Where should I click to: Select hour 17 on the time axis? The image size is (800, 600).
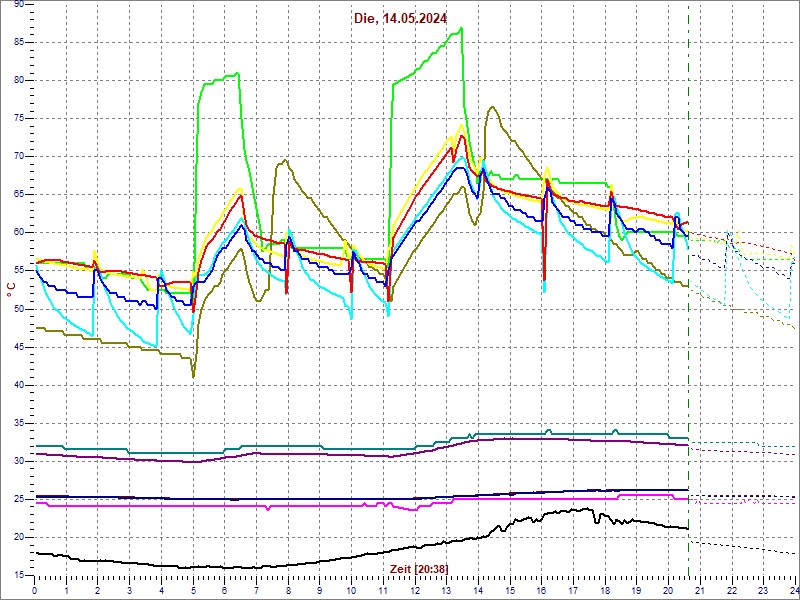pyautogui.click(x=573, y=590)
